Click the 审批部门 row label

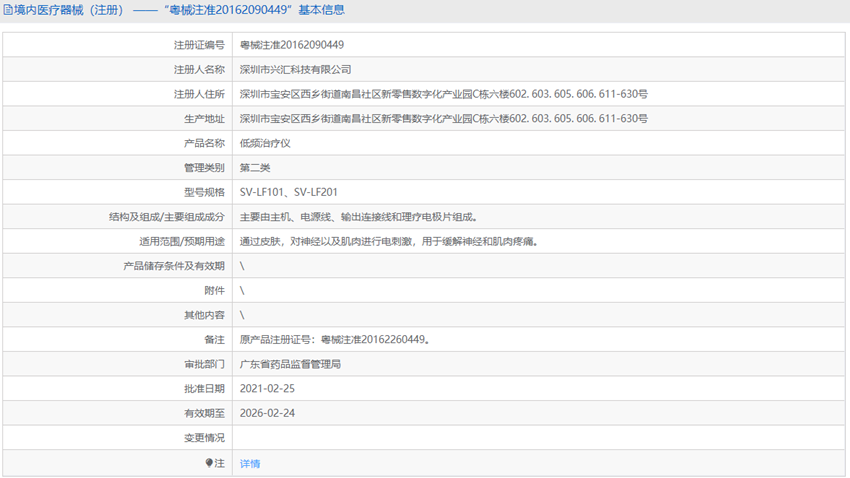pyautogui.click(x=204, y=364)
